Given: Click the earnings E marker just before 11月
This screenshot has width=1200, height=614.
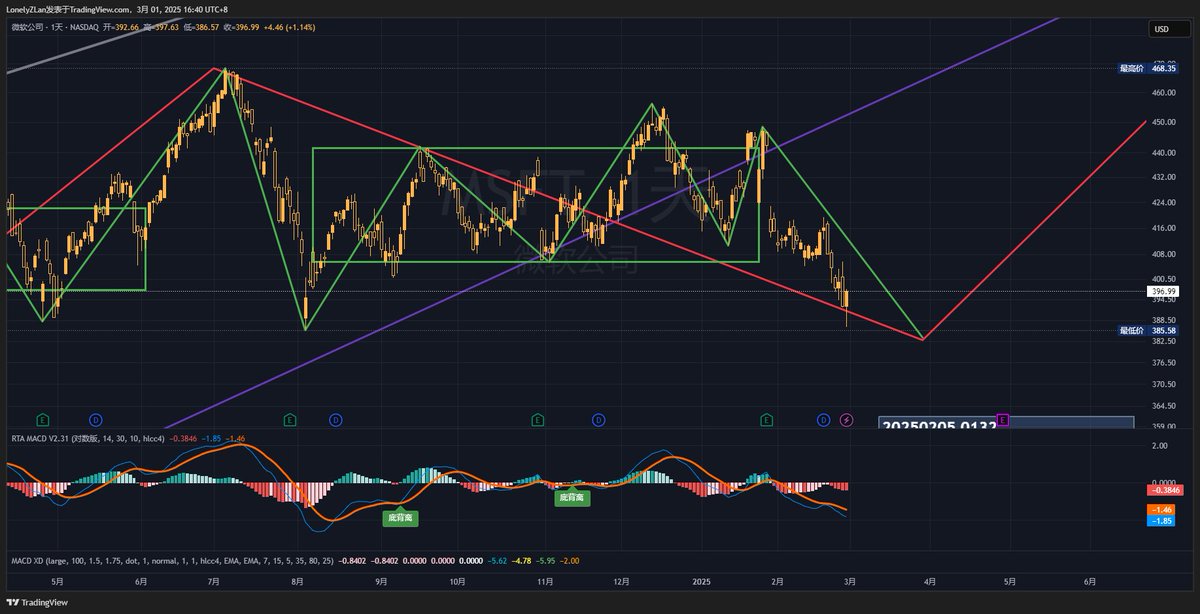Looking at the screenshot, I should pos(538,419).
